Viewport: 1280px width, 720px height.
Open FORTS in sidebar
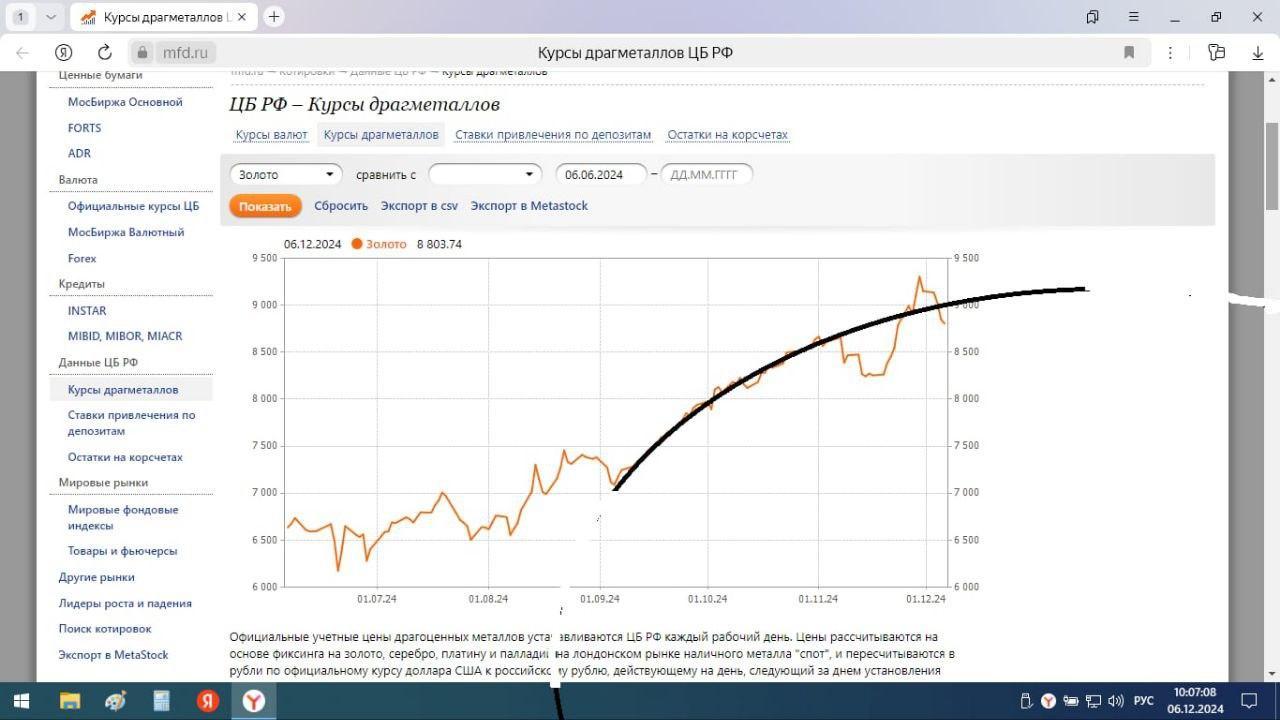85,128
